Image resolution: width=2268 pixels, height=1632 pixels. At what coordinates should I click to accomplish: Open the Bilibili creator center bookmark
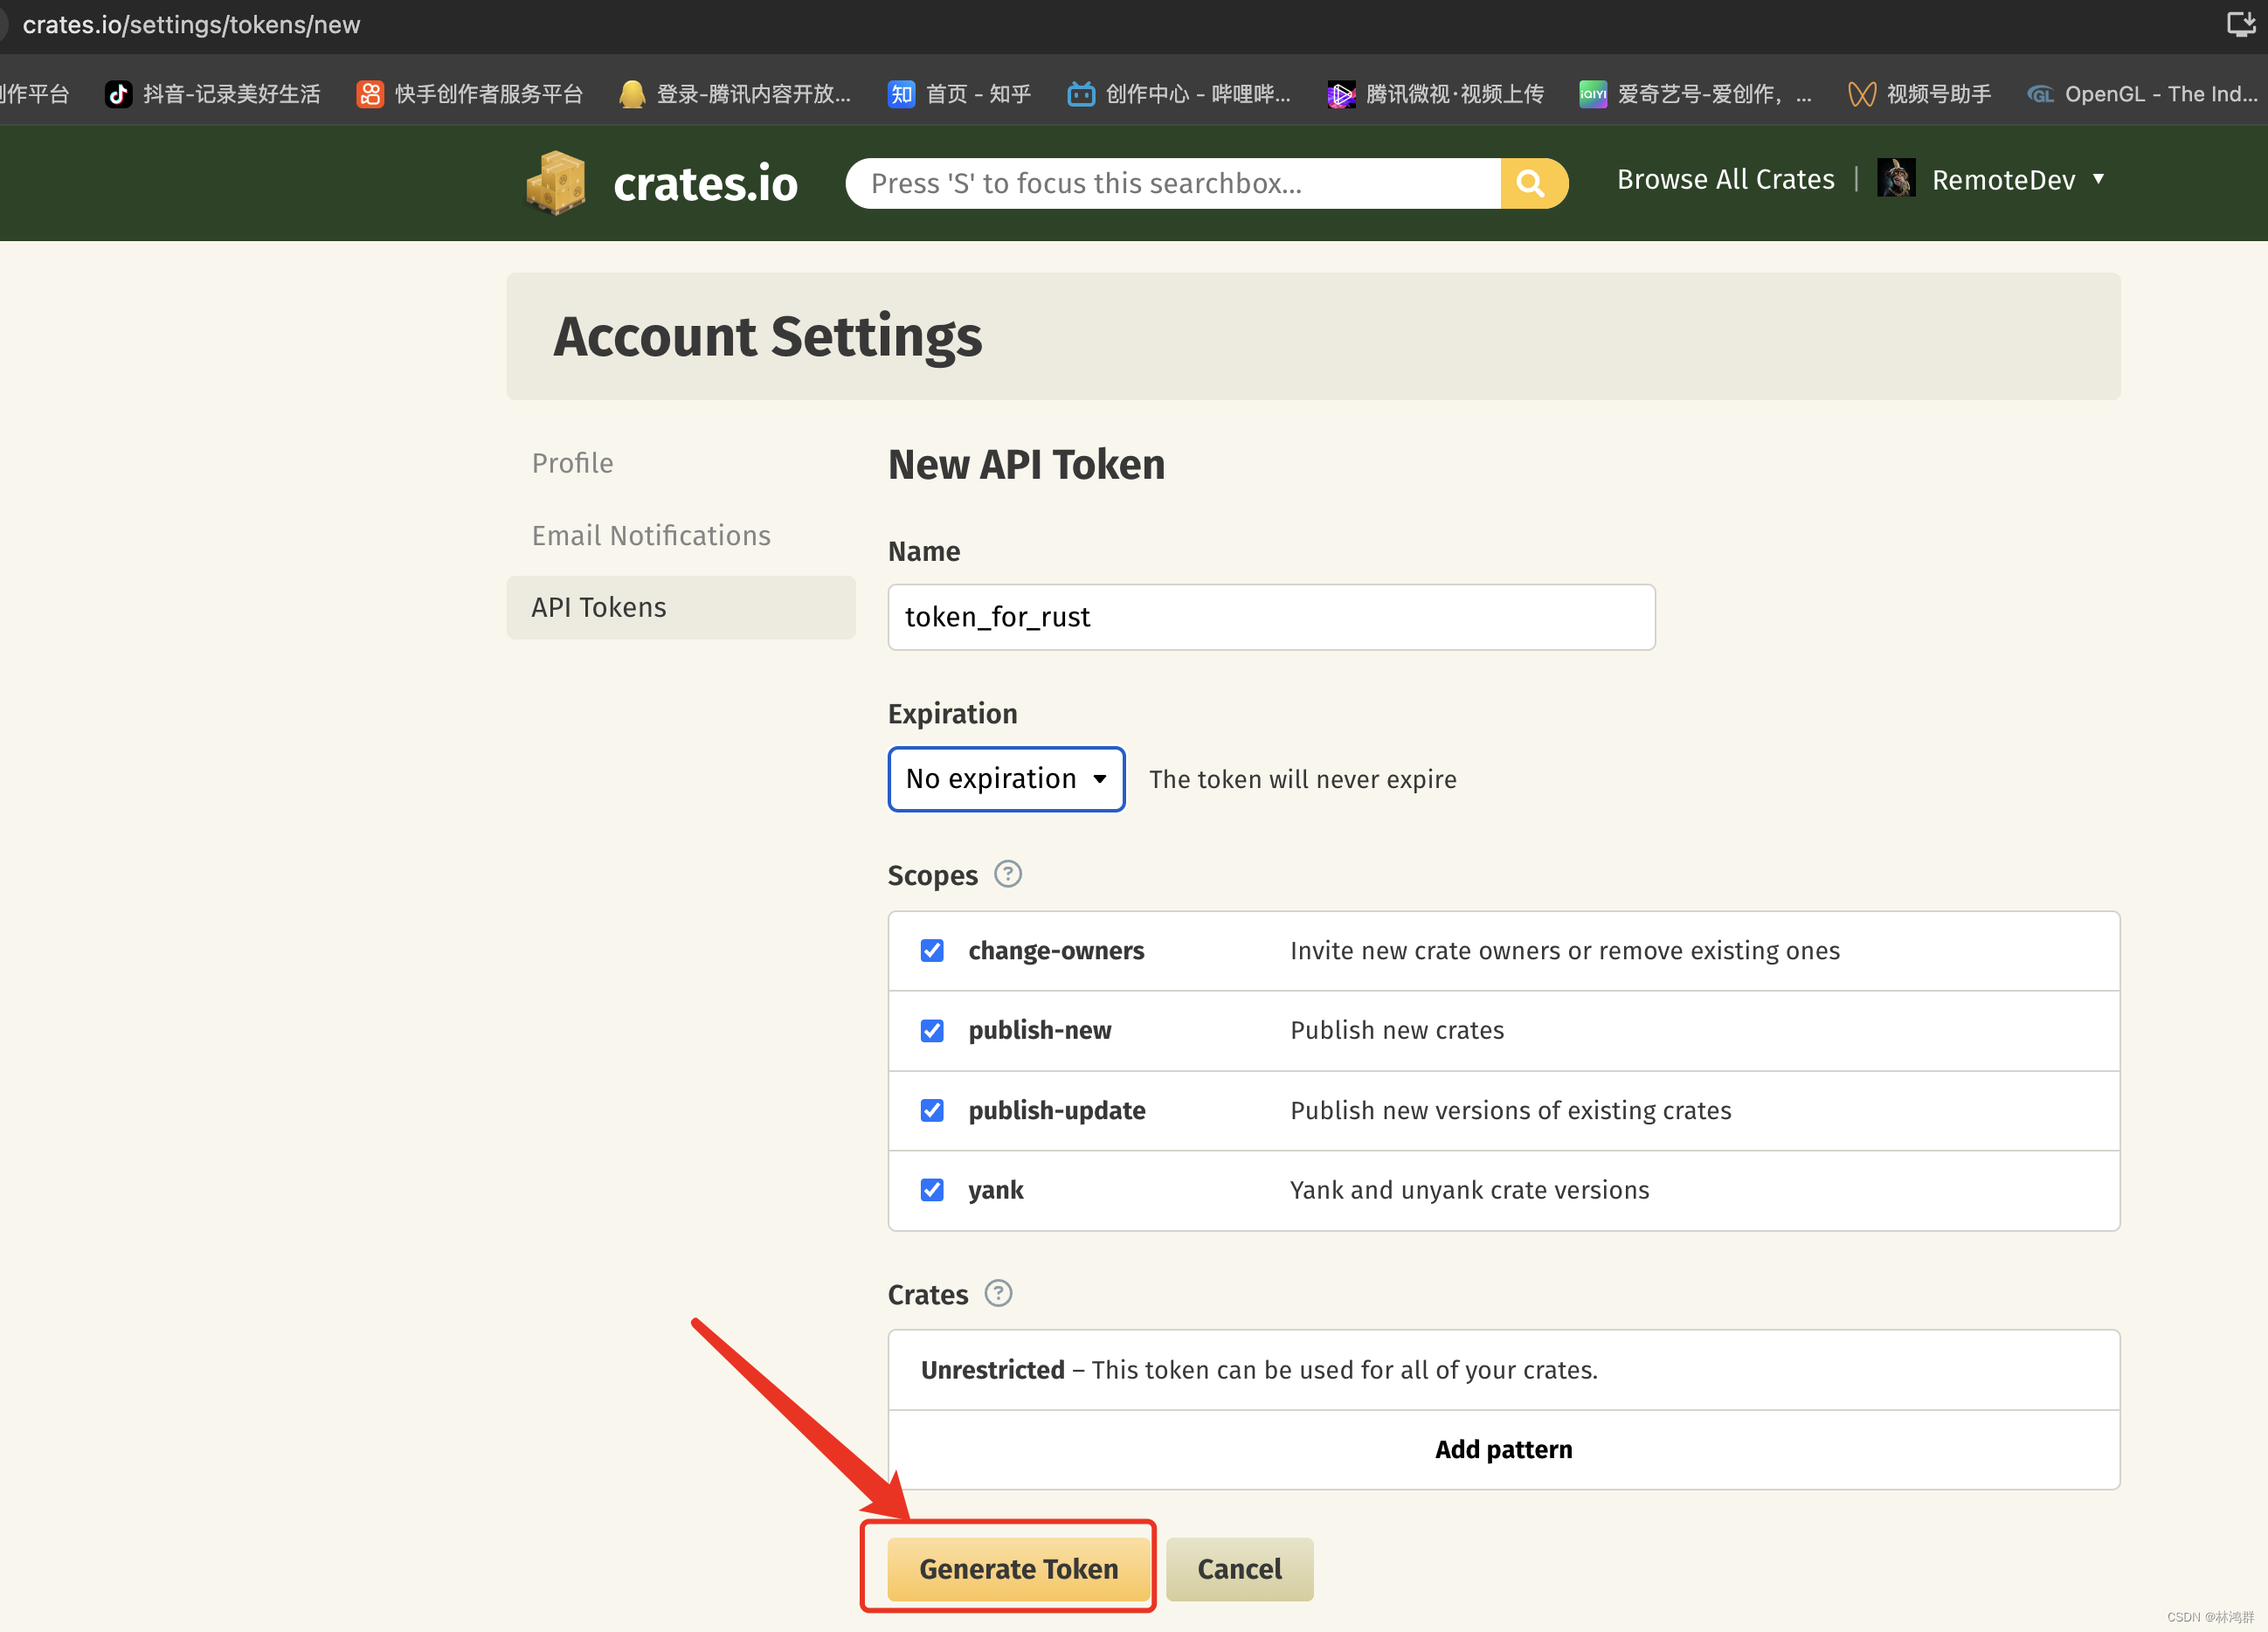pyautogui.click(x=1179, y=94)
